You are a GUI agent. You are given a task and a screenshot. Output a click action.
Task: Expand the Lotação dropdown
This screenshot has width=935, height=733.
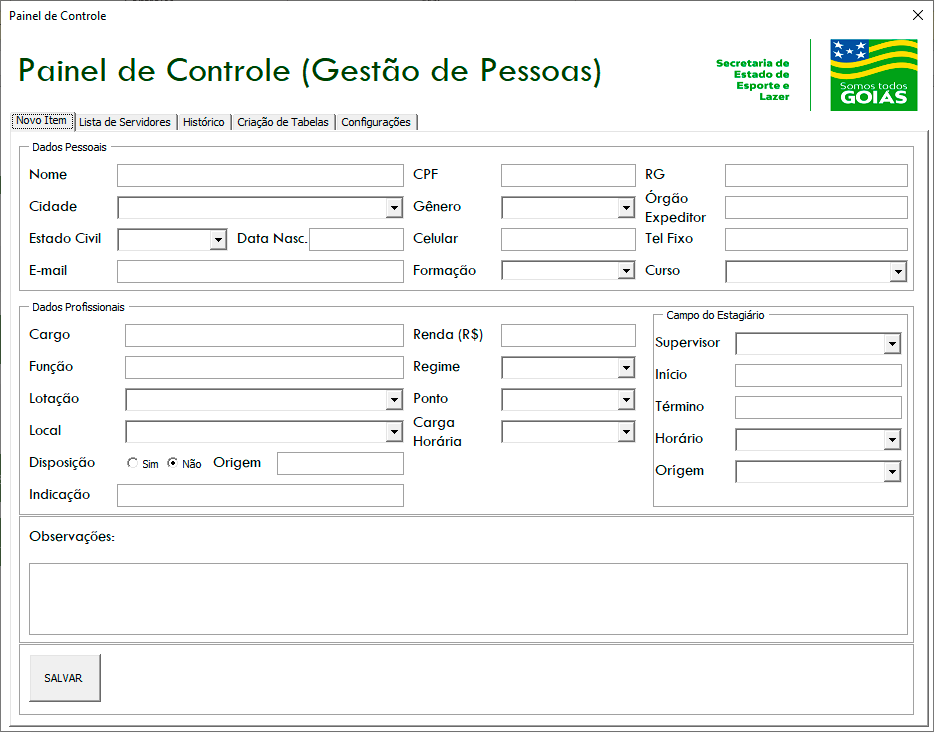394,400
